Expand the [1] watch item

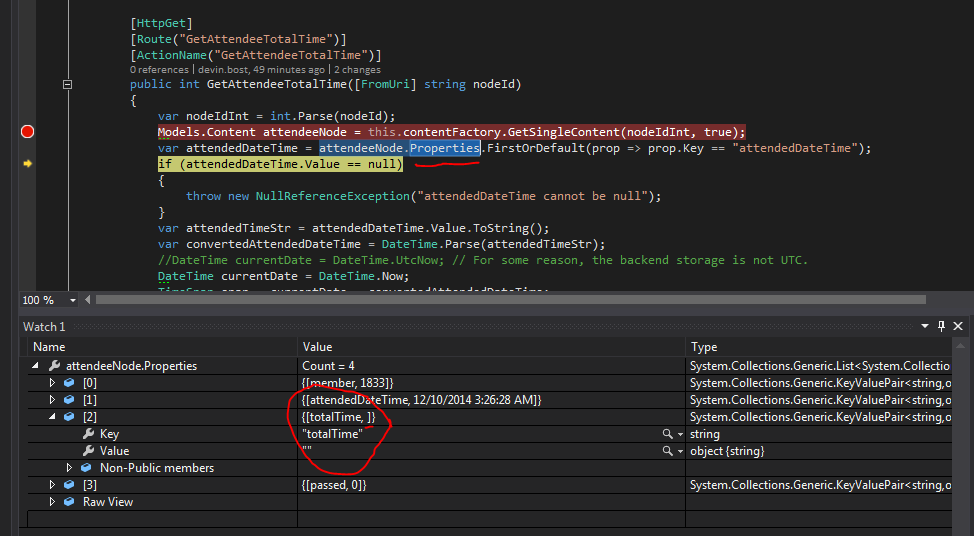tap(52, 399)
